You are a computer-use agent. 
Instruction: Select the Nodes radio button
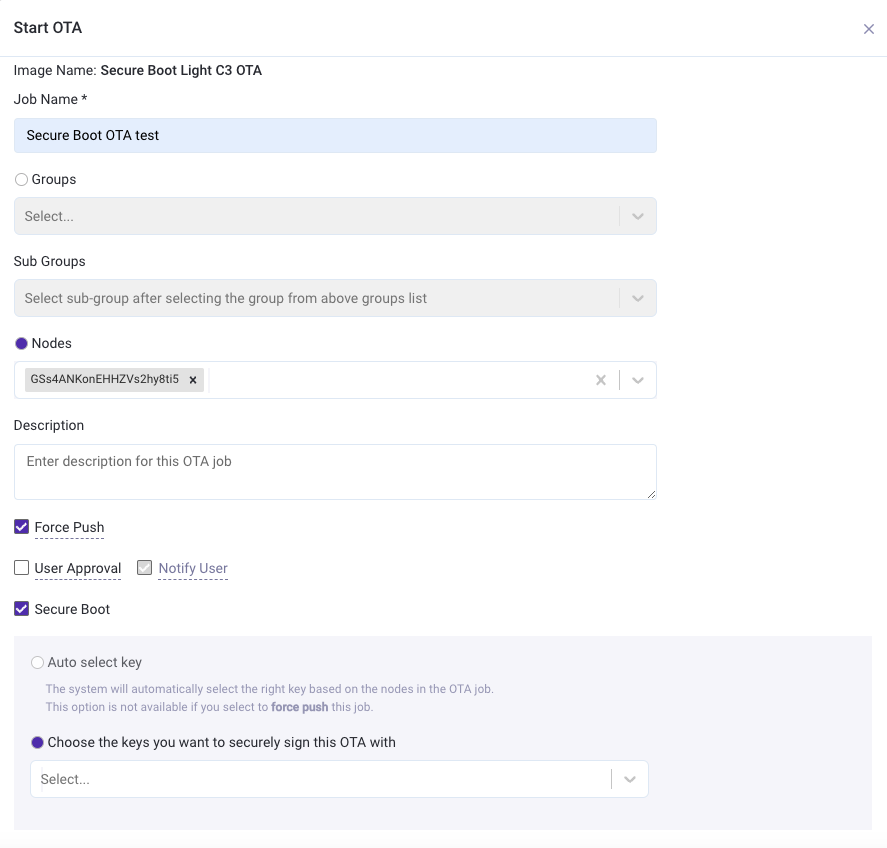tap(21, 343)
